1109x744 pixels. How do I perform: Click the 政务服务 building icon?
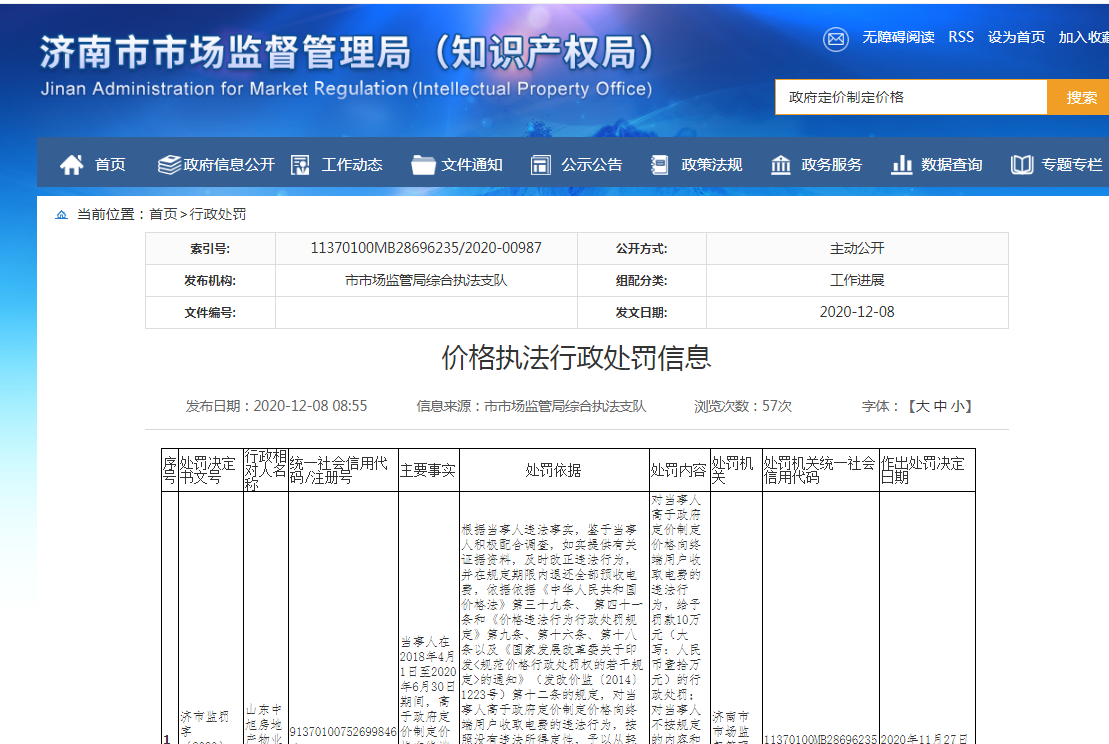pyautogui.click(x=781, y=165)
